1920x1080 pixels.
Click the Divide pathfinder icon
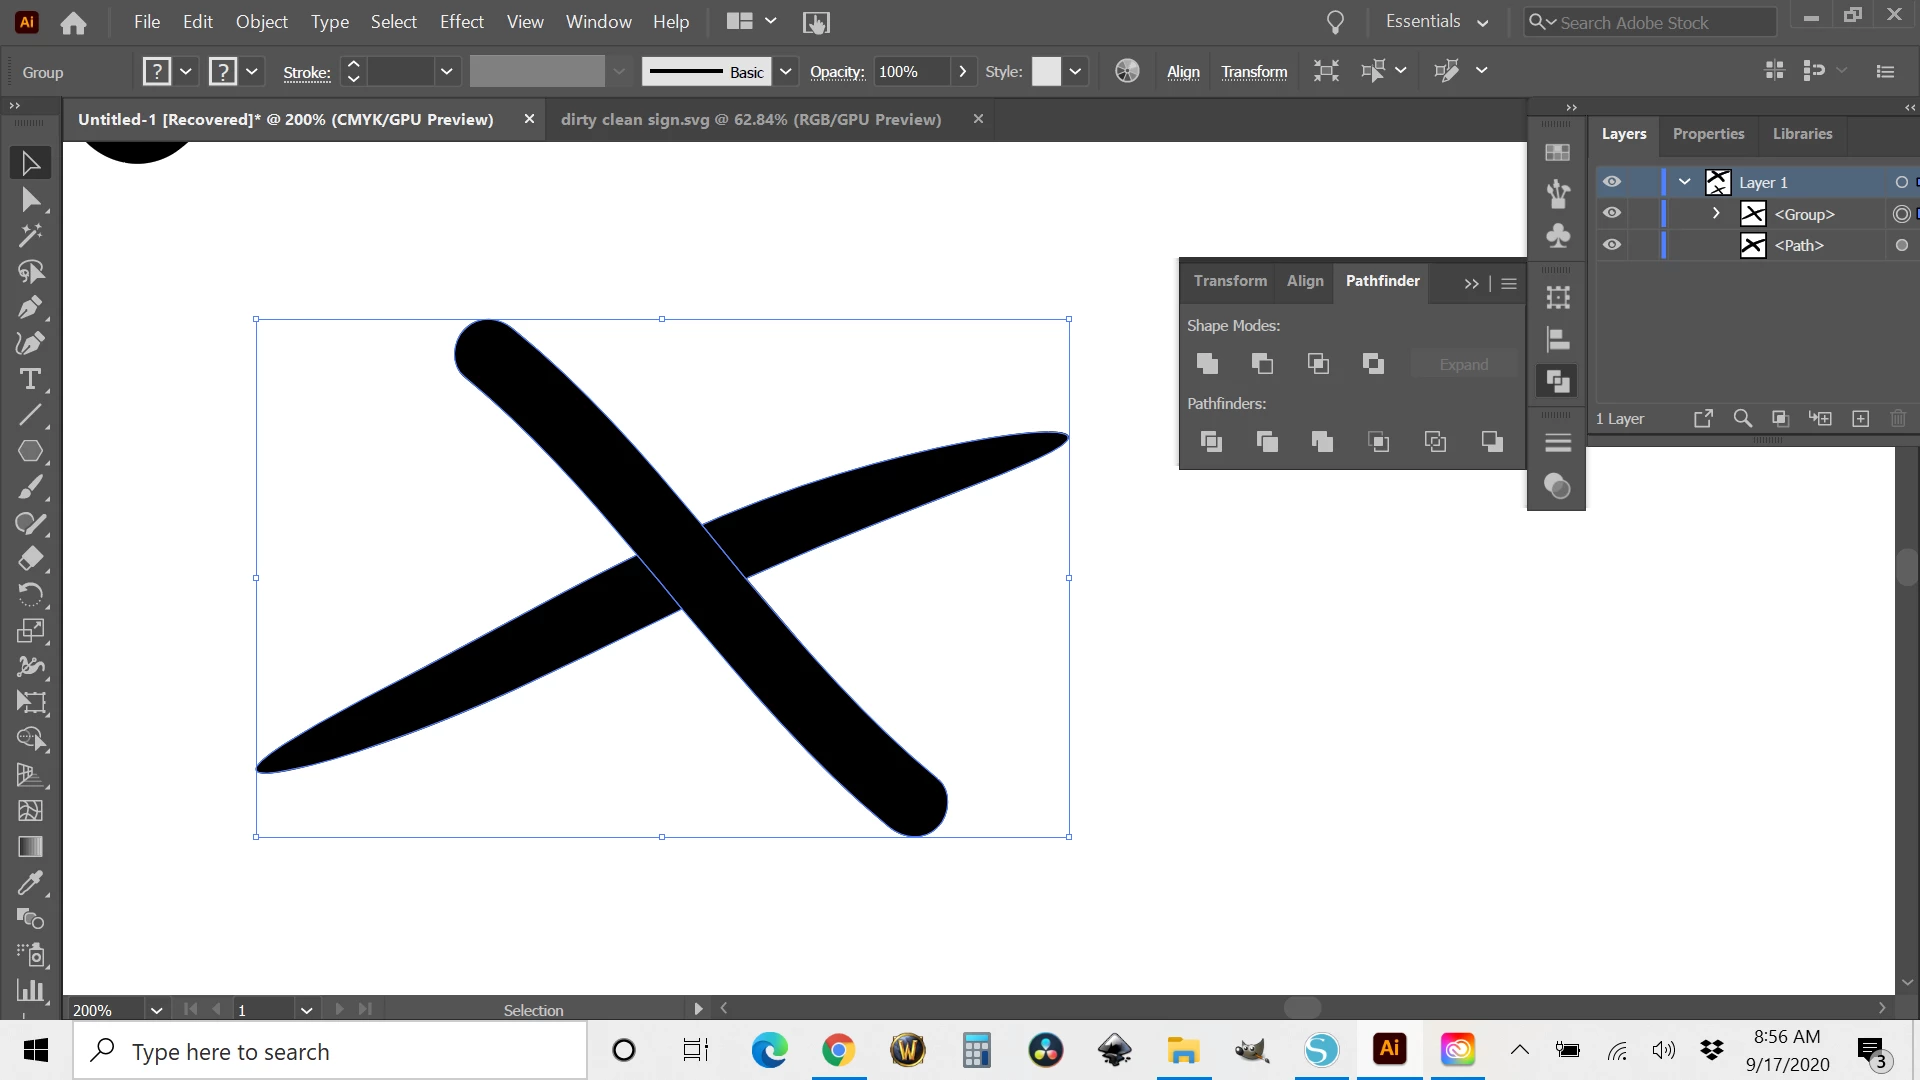tap(1211, 441)
